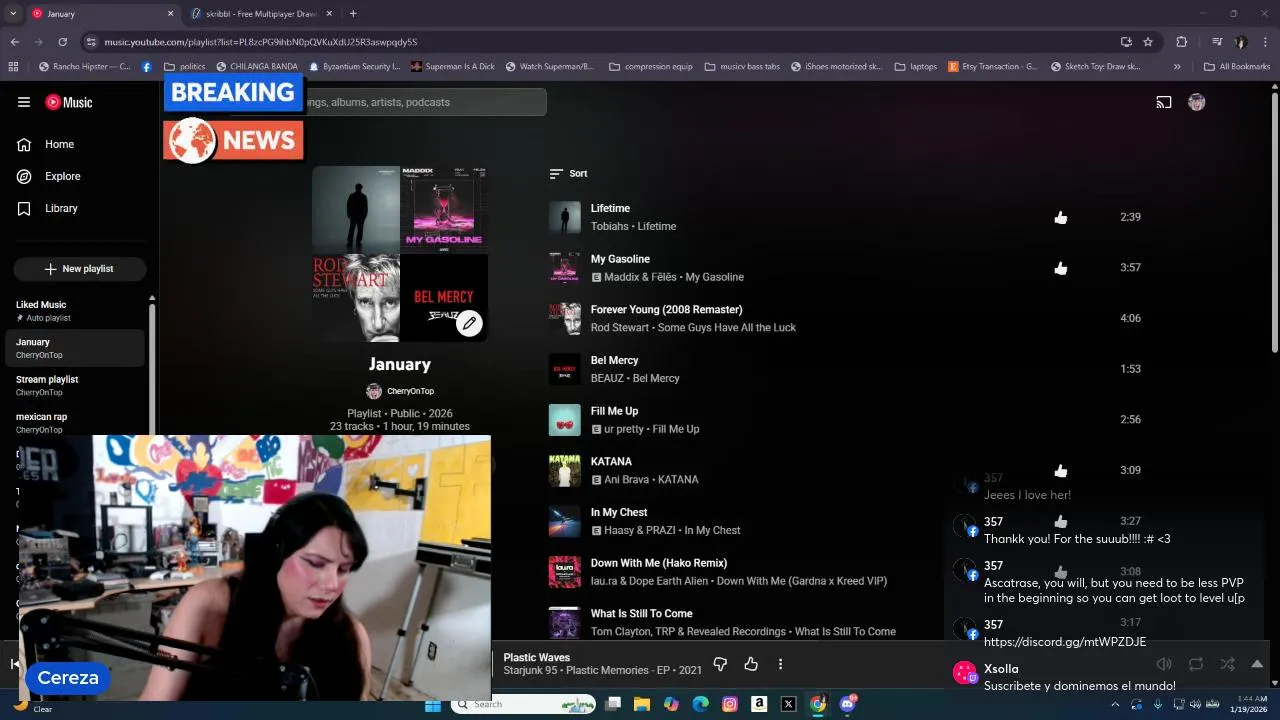Click the Lifetime album thumbnail
This screenshot has width=1280, height=720.
[x=565, y=217]
